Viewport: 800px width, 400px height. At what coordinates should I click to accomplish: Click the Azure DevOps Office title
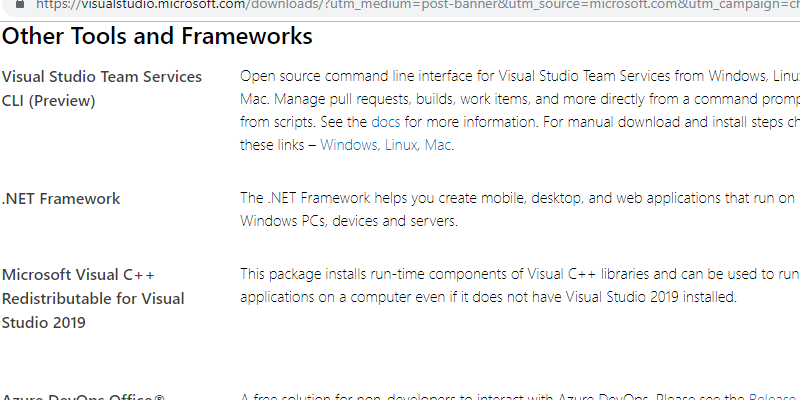tap(84, 396)
